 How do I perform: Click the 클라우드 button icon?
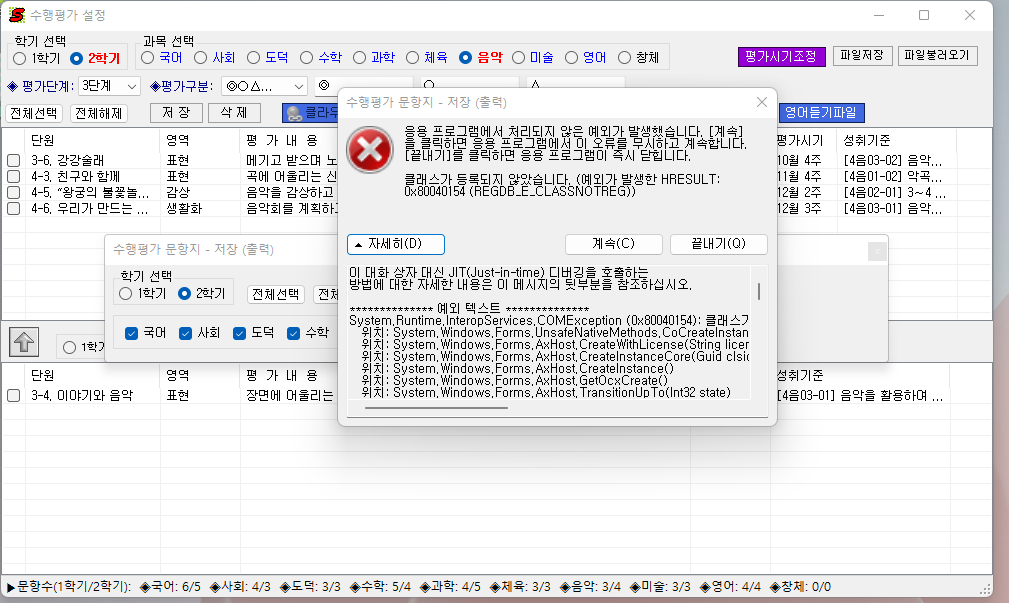(x=294, y=113)
